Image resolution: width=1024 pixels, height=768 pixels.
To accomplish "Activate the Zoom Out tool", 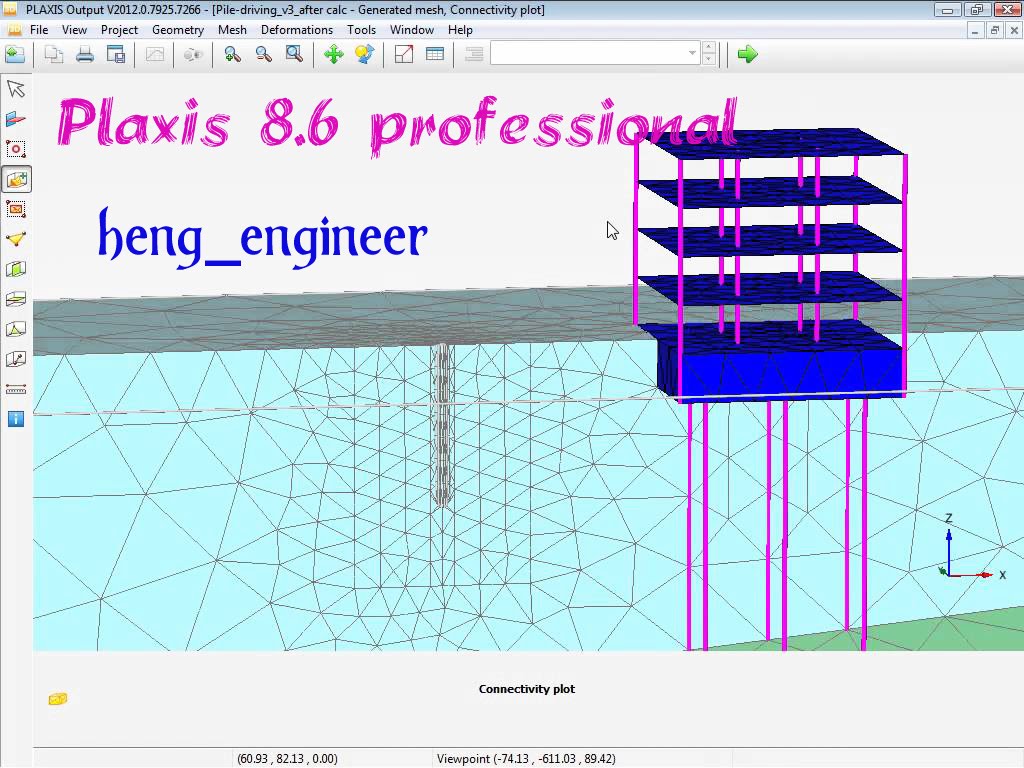I will point(263,54).
